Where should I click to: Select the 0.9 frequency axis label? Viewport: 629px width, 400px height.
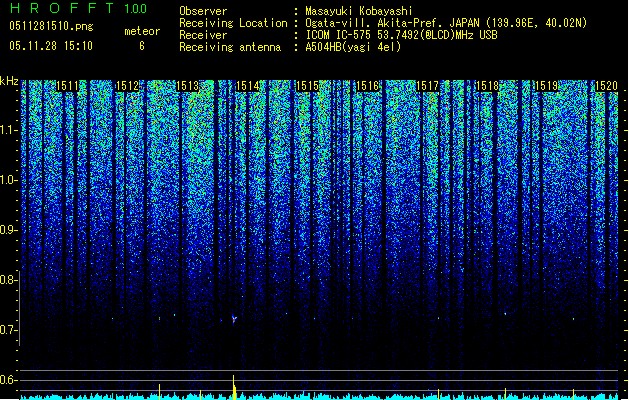coord(8,230)
